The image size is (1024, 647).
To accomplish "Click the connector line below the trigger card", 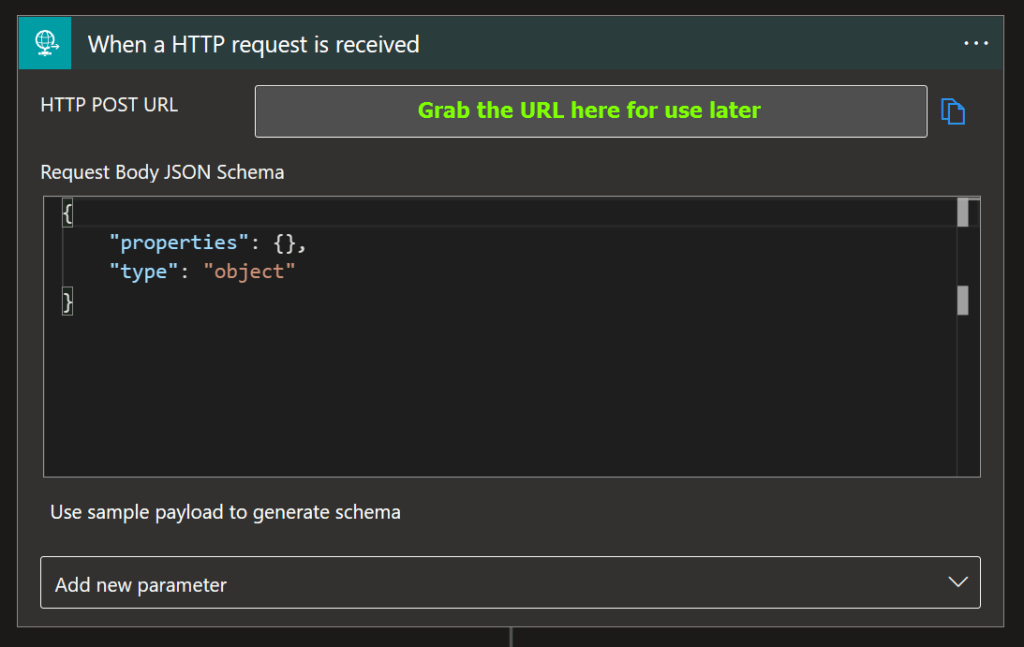I will 511,637.
